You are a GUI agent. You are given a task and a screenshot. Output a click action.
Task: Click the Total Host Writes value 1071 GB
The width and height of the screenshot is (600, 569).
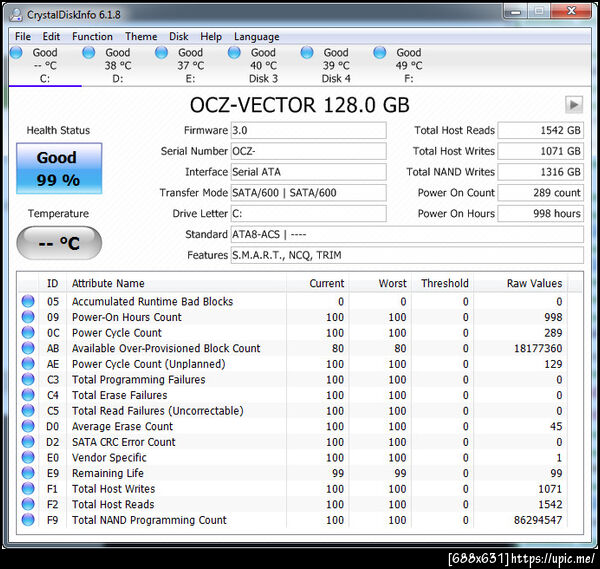(x=540, y=151)
